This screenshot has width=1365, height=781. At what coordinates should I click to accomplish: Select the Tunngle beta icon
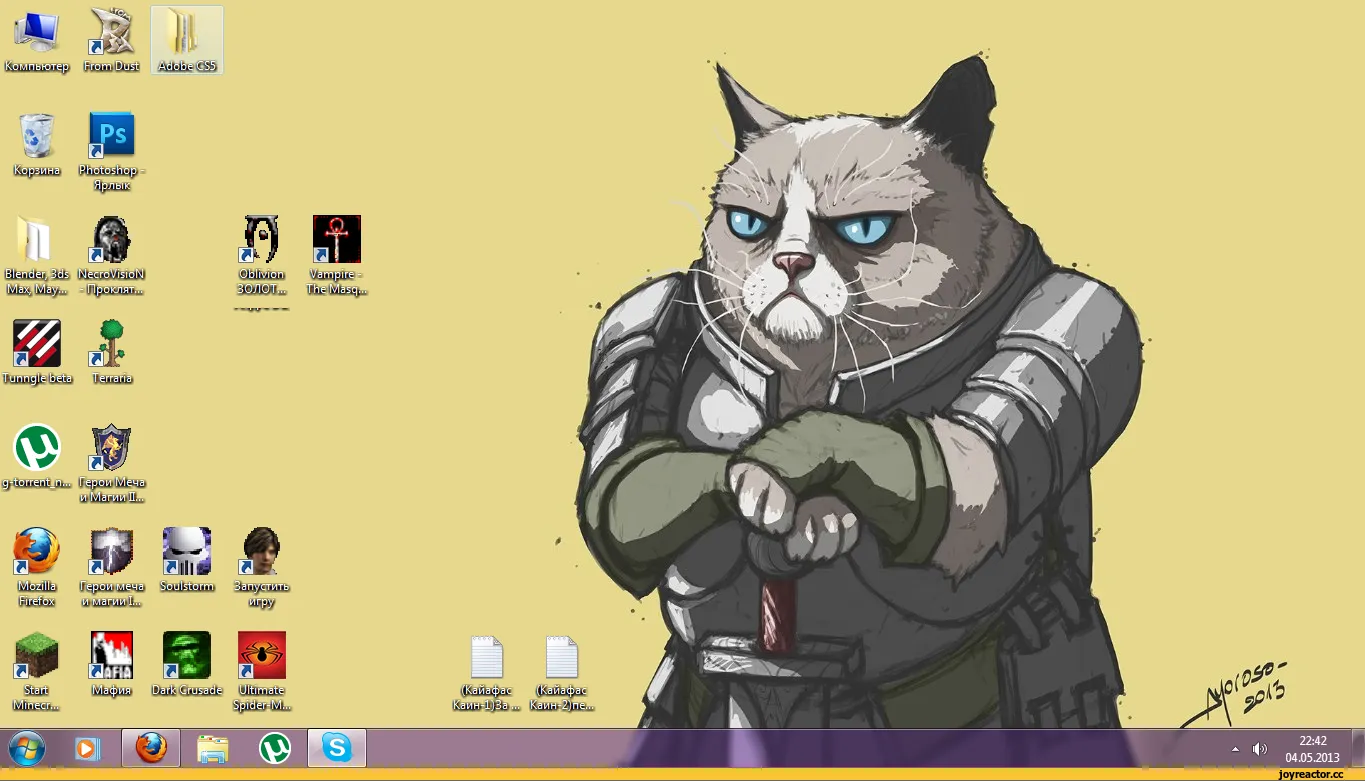point(37,352)
